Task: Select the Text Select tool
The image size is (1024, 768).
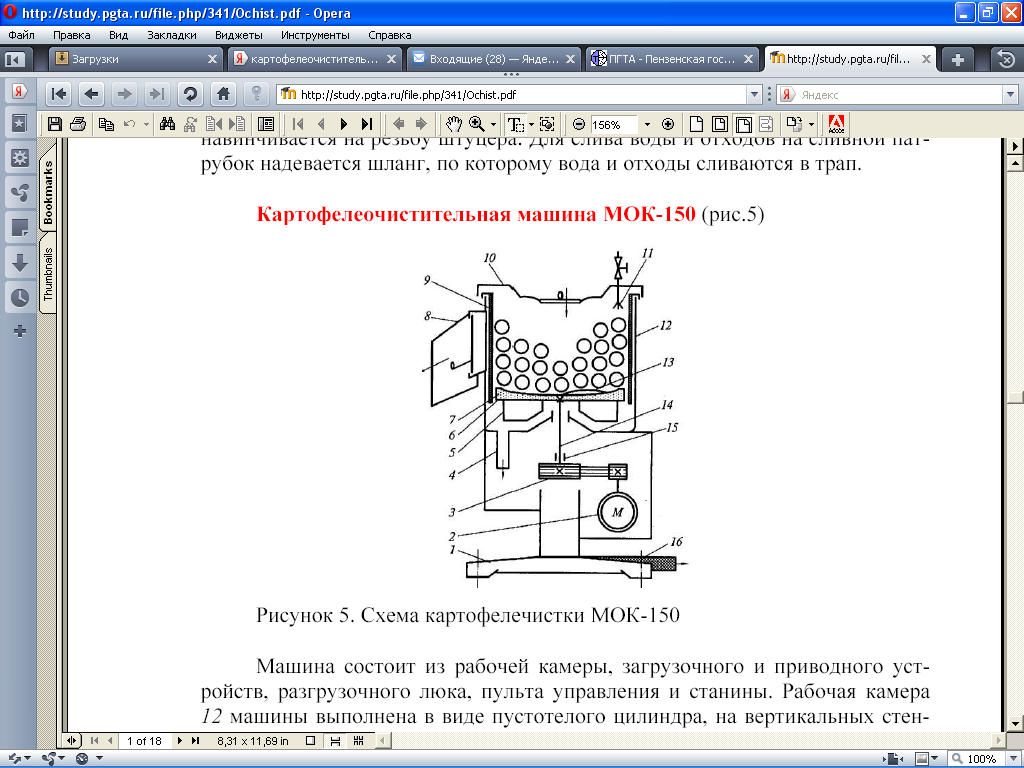Action: 515,124
